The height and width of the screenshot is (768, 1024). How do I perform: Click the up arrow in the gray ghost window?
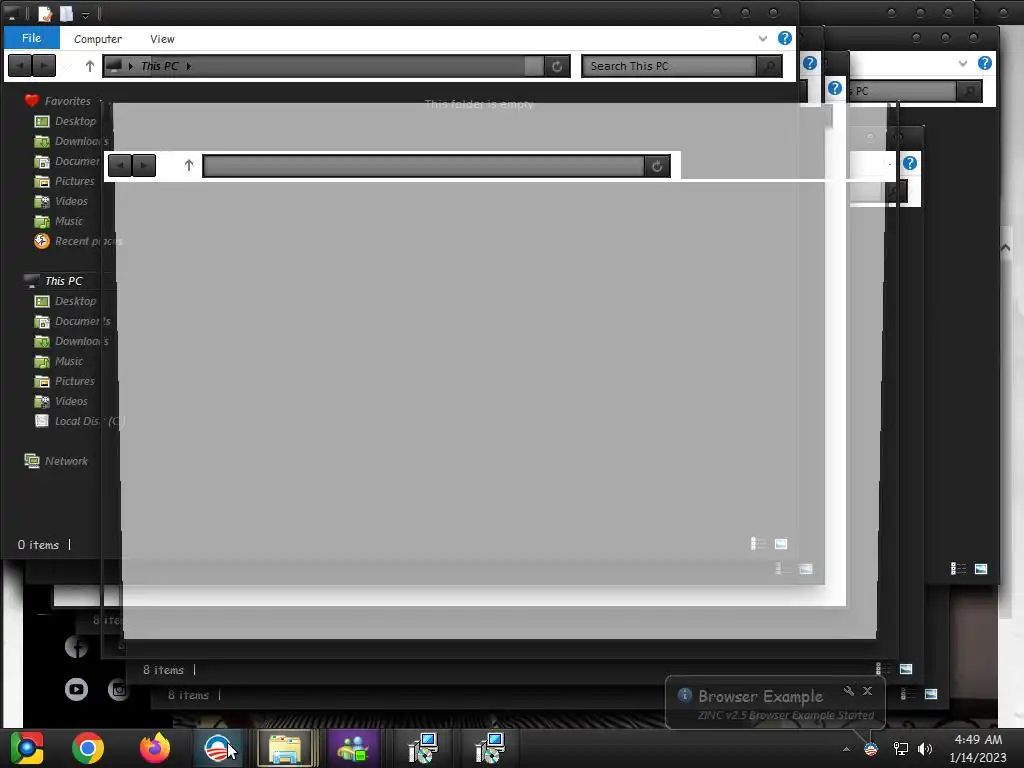pyautogui.click(x=189, y=165)
